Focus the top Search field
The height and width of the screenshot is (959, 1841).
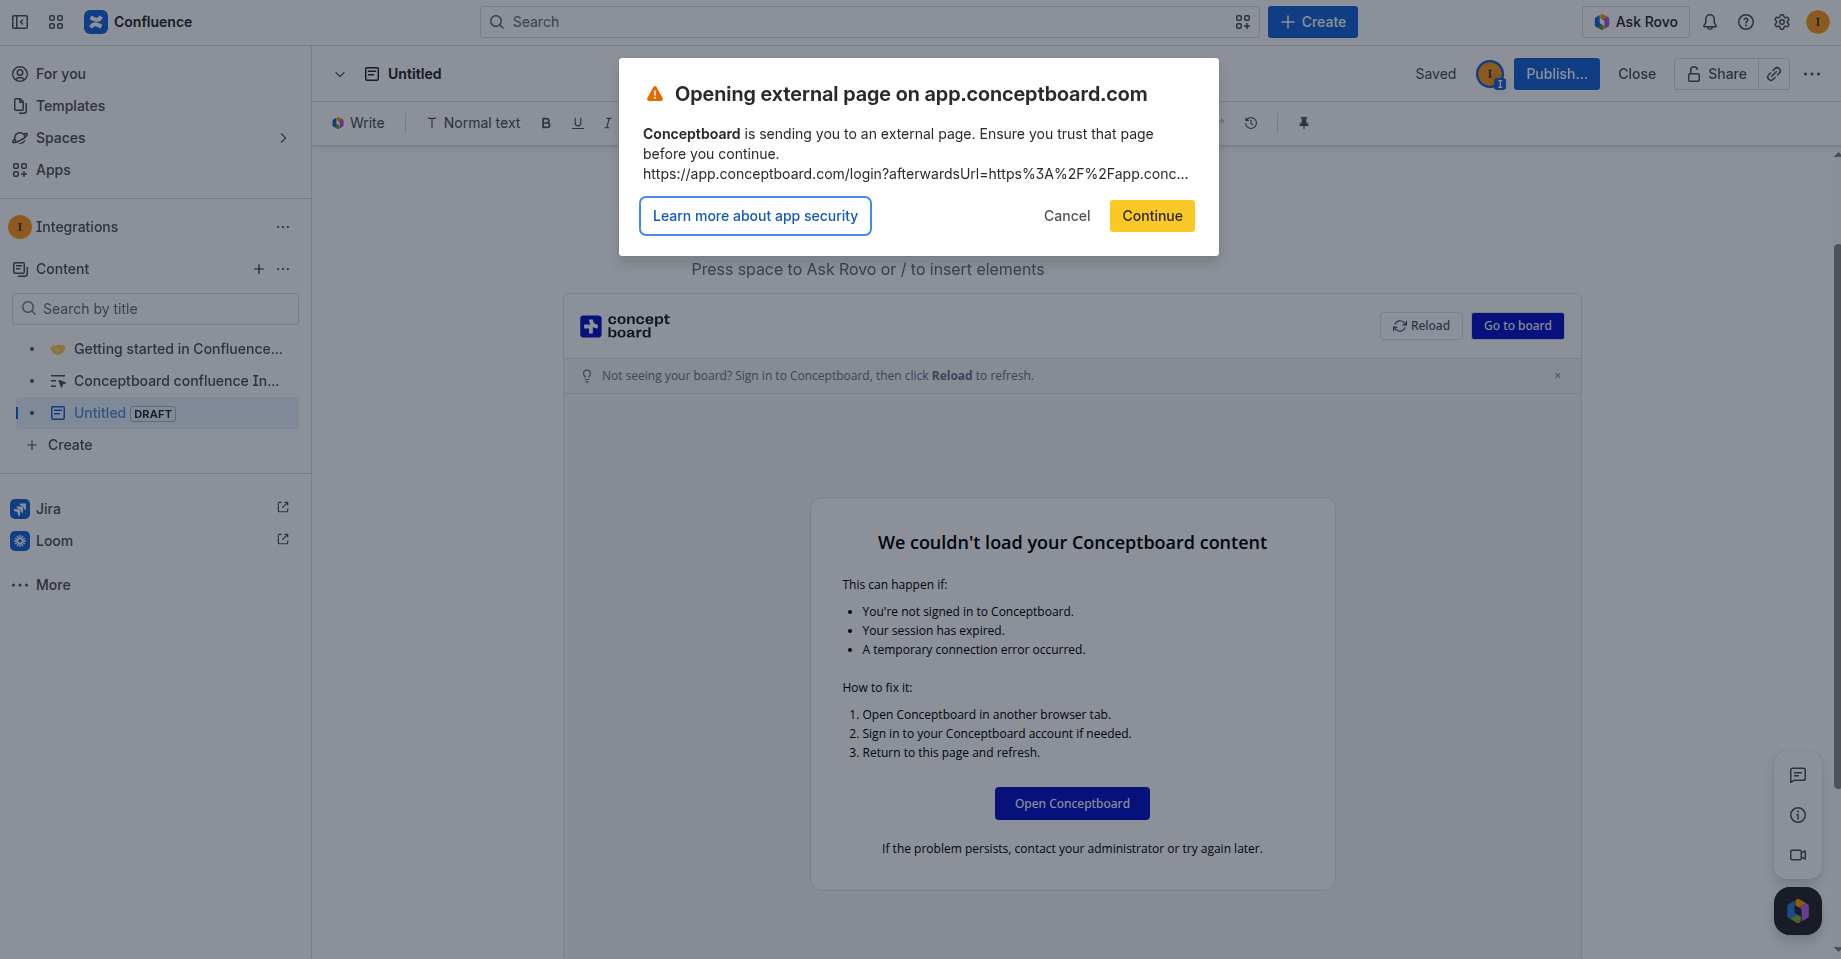coord(870,22)
